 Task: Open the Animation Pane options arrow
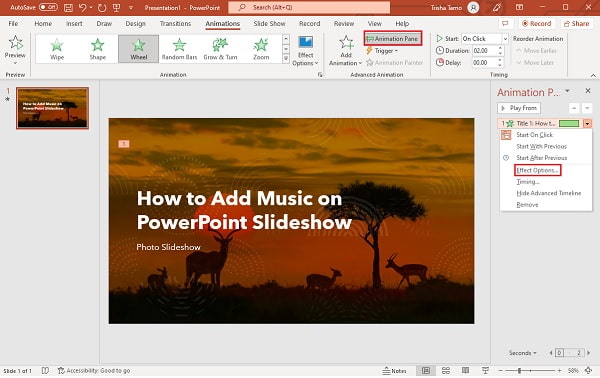tap(567, 91)
